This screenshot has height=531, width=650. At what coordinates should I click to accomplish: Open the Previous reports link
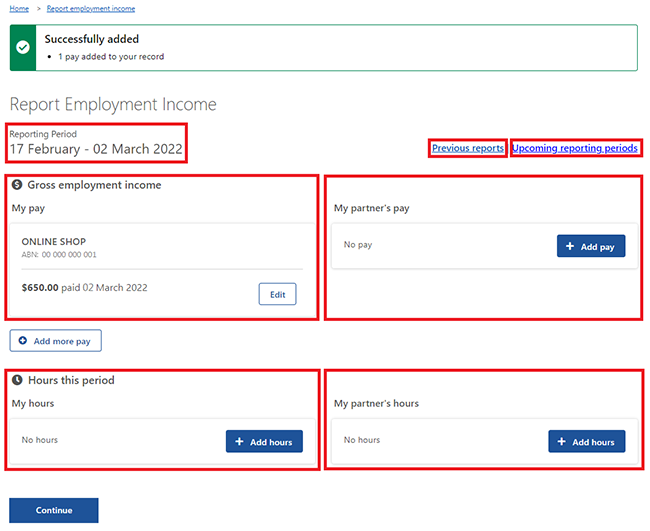pos(467,148)
